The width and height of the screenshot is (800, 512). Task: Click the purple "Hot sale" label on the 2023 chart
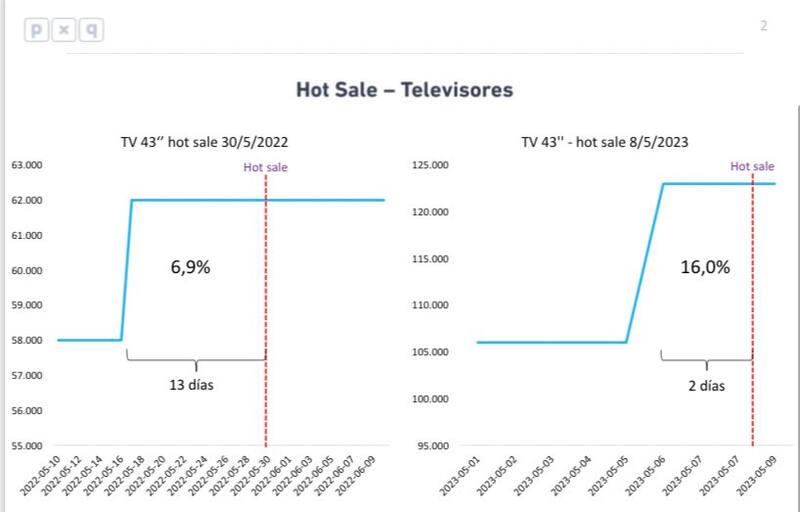point(752,167)
